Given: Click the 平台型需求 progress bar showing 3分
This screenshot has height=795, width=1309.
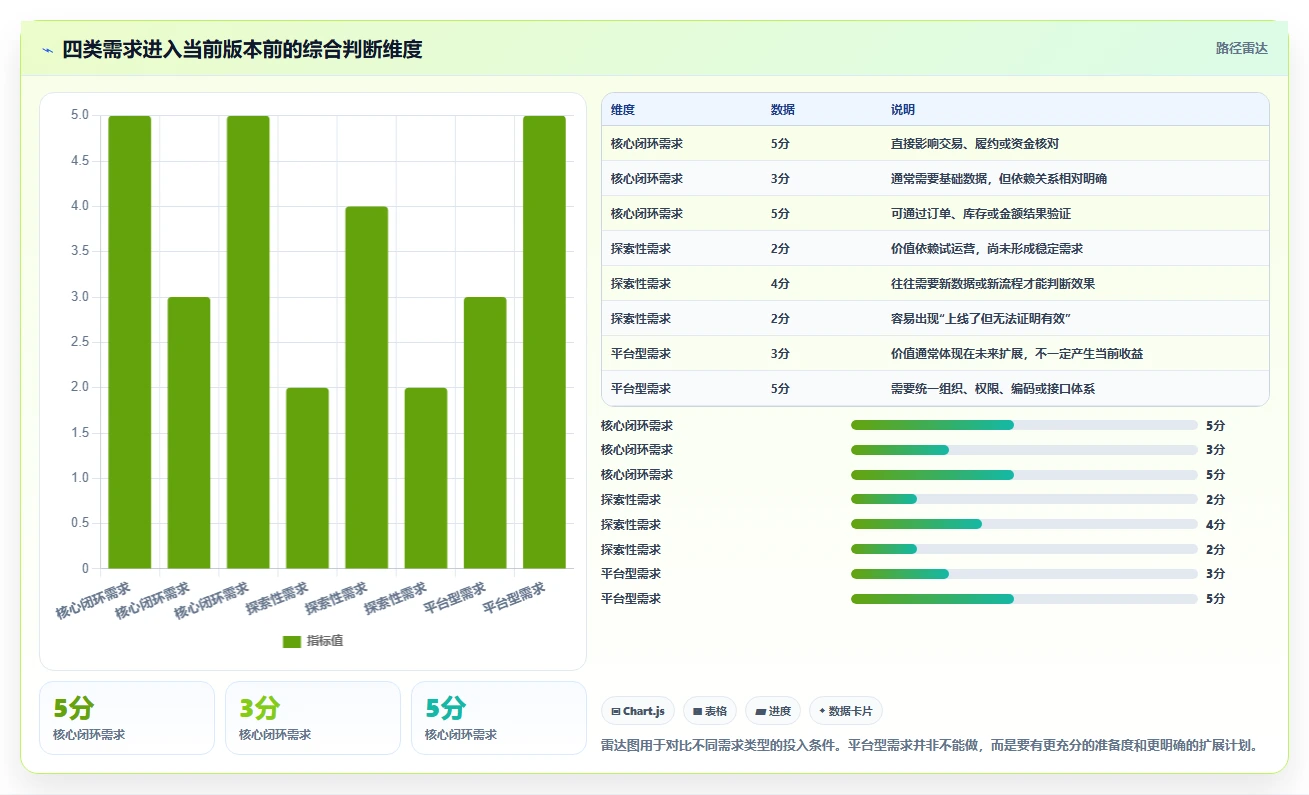Looking at the screenshot, I should (x=1024, y=574).
